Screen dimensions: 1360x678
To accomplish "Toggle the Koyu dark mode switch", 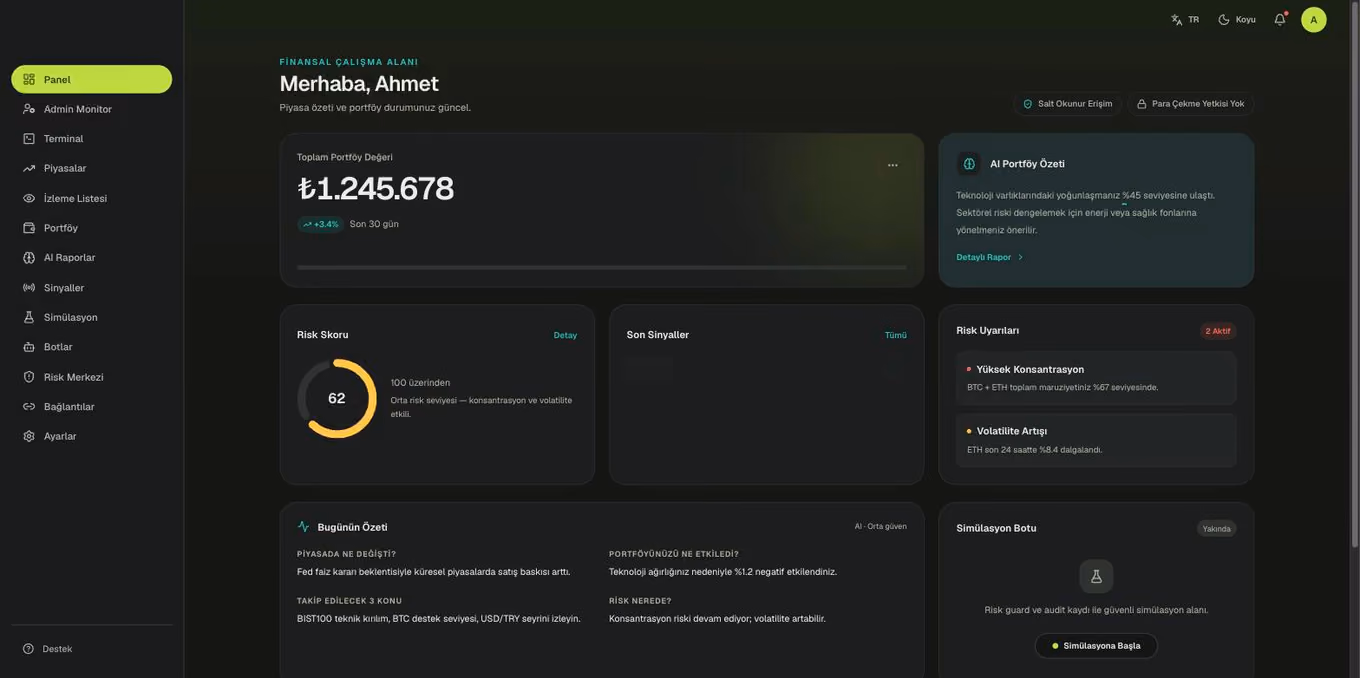I will tap(1237, 19).
